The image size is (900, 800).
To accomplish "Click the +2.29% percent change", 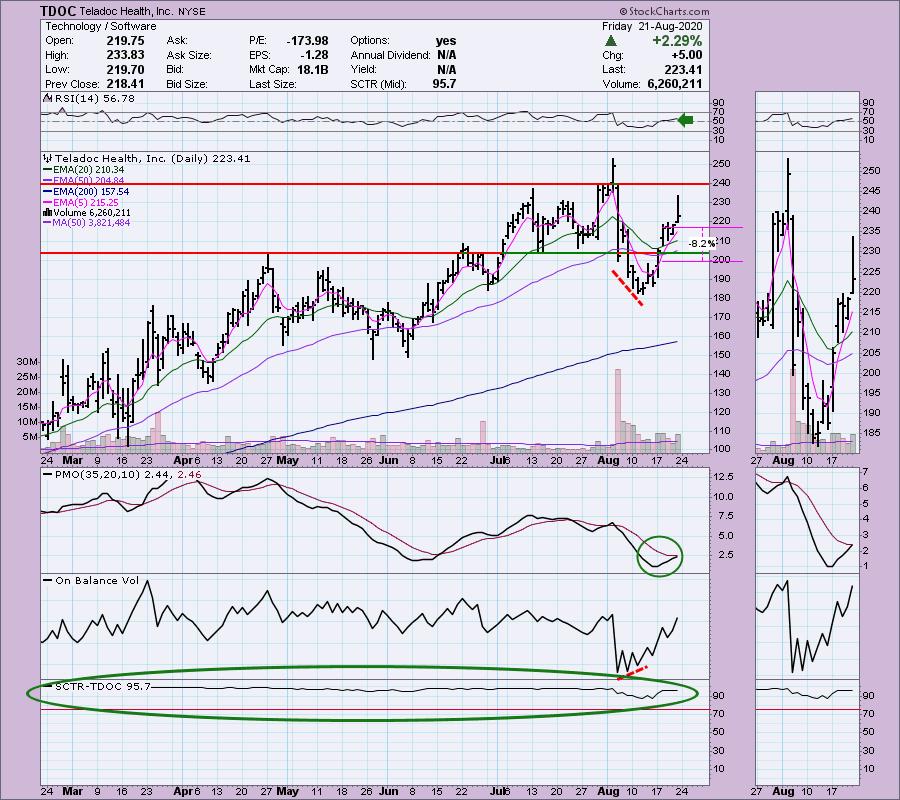I will tap(677, 41).
